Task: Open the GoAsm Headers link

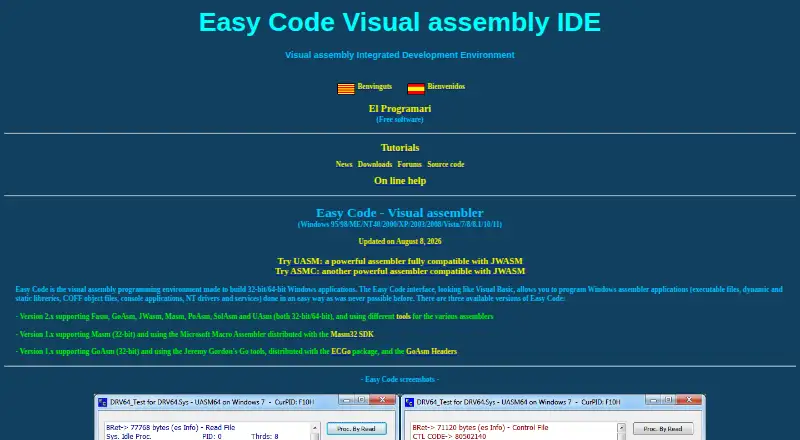Action: click(x=432, y=351)
